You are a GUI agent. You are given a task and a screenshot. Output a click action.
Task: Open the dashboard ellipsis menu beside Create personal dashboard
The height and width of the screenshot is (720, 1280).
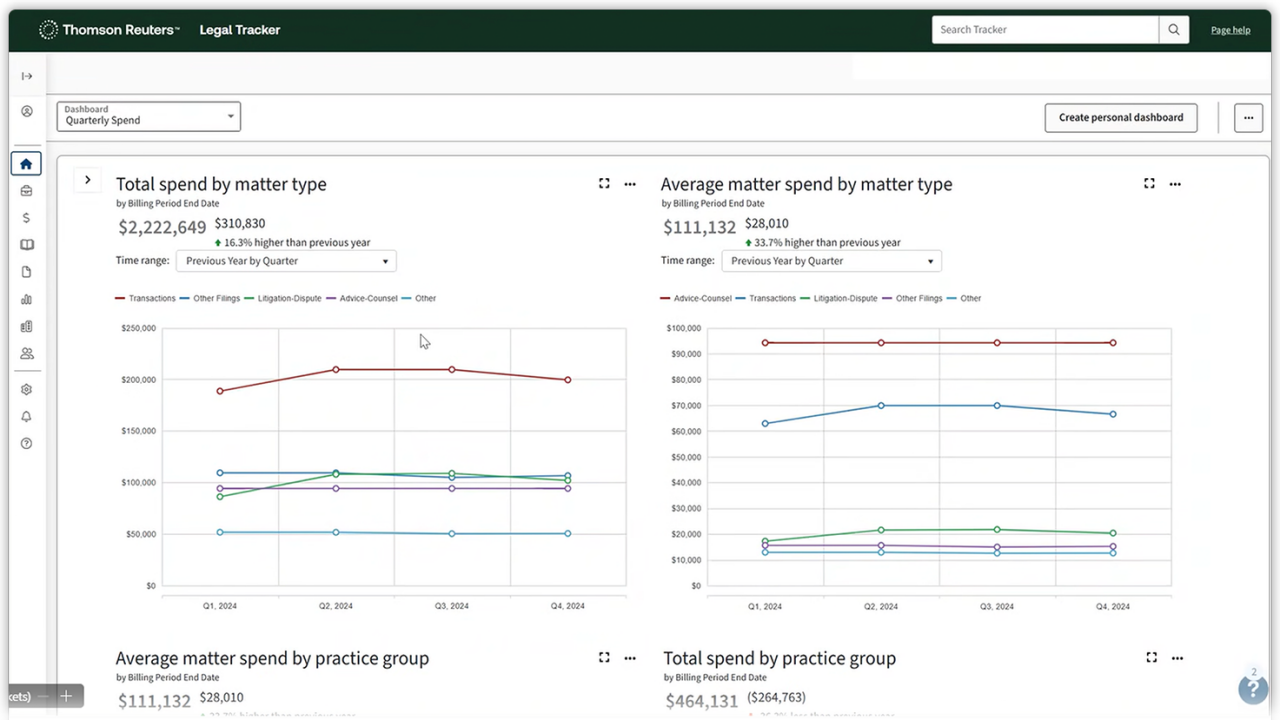point(1248,117)
